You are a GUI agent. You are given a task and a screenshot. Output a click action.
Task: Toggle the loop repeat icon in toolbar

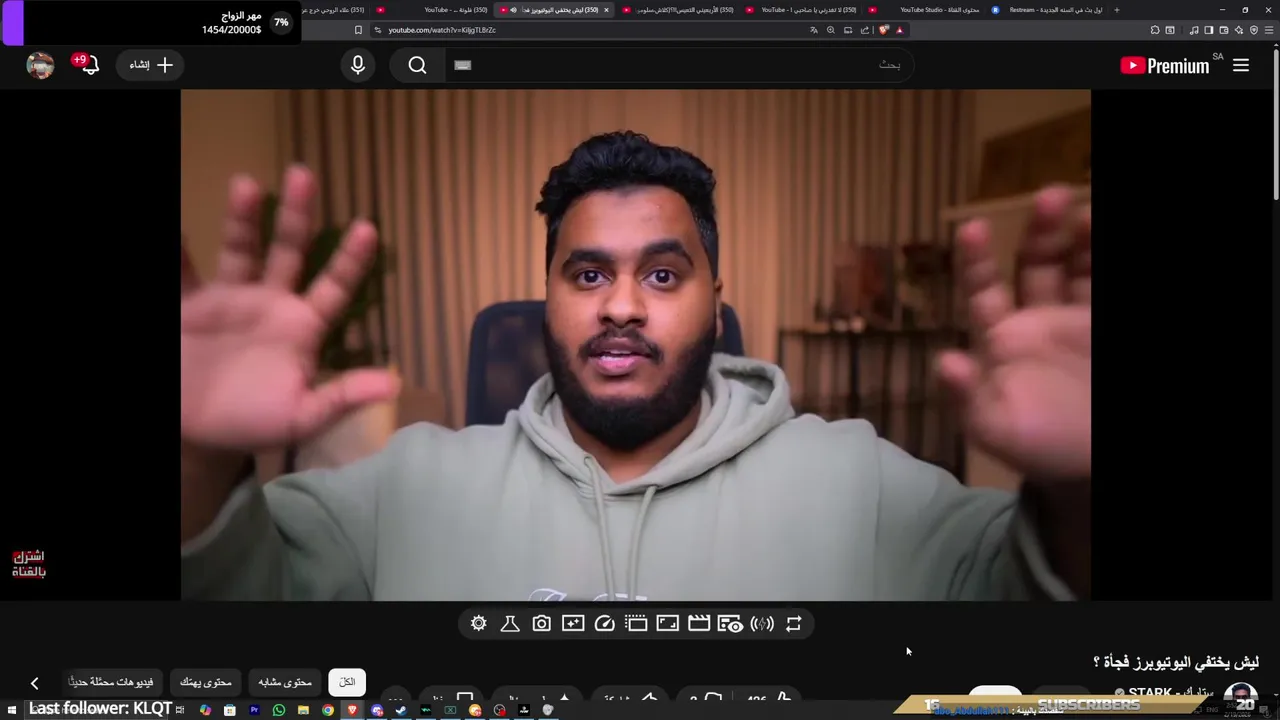(x=793, y=624)
